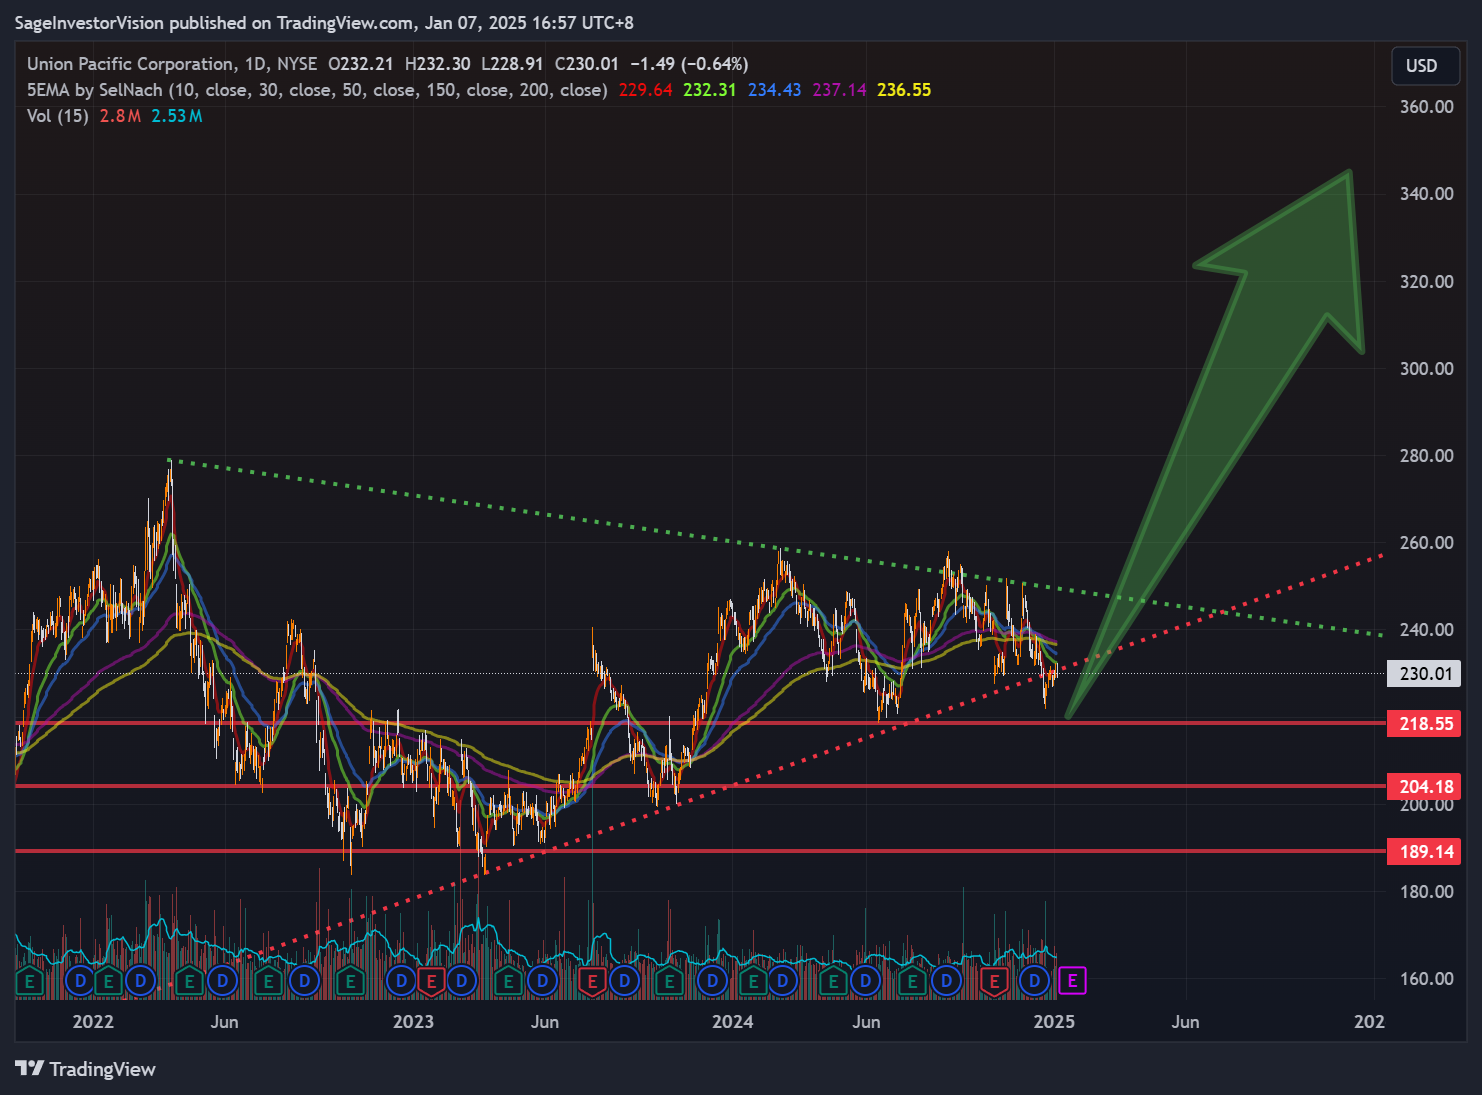1482x1095 pixels.
Task: Click the volume average value 2.53M
Action: point(177,116)
